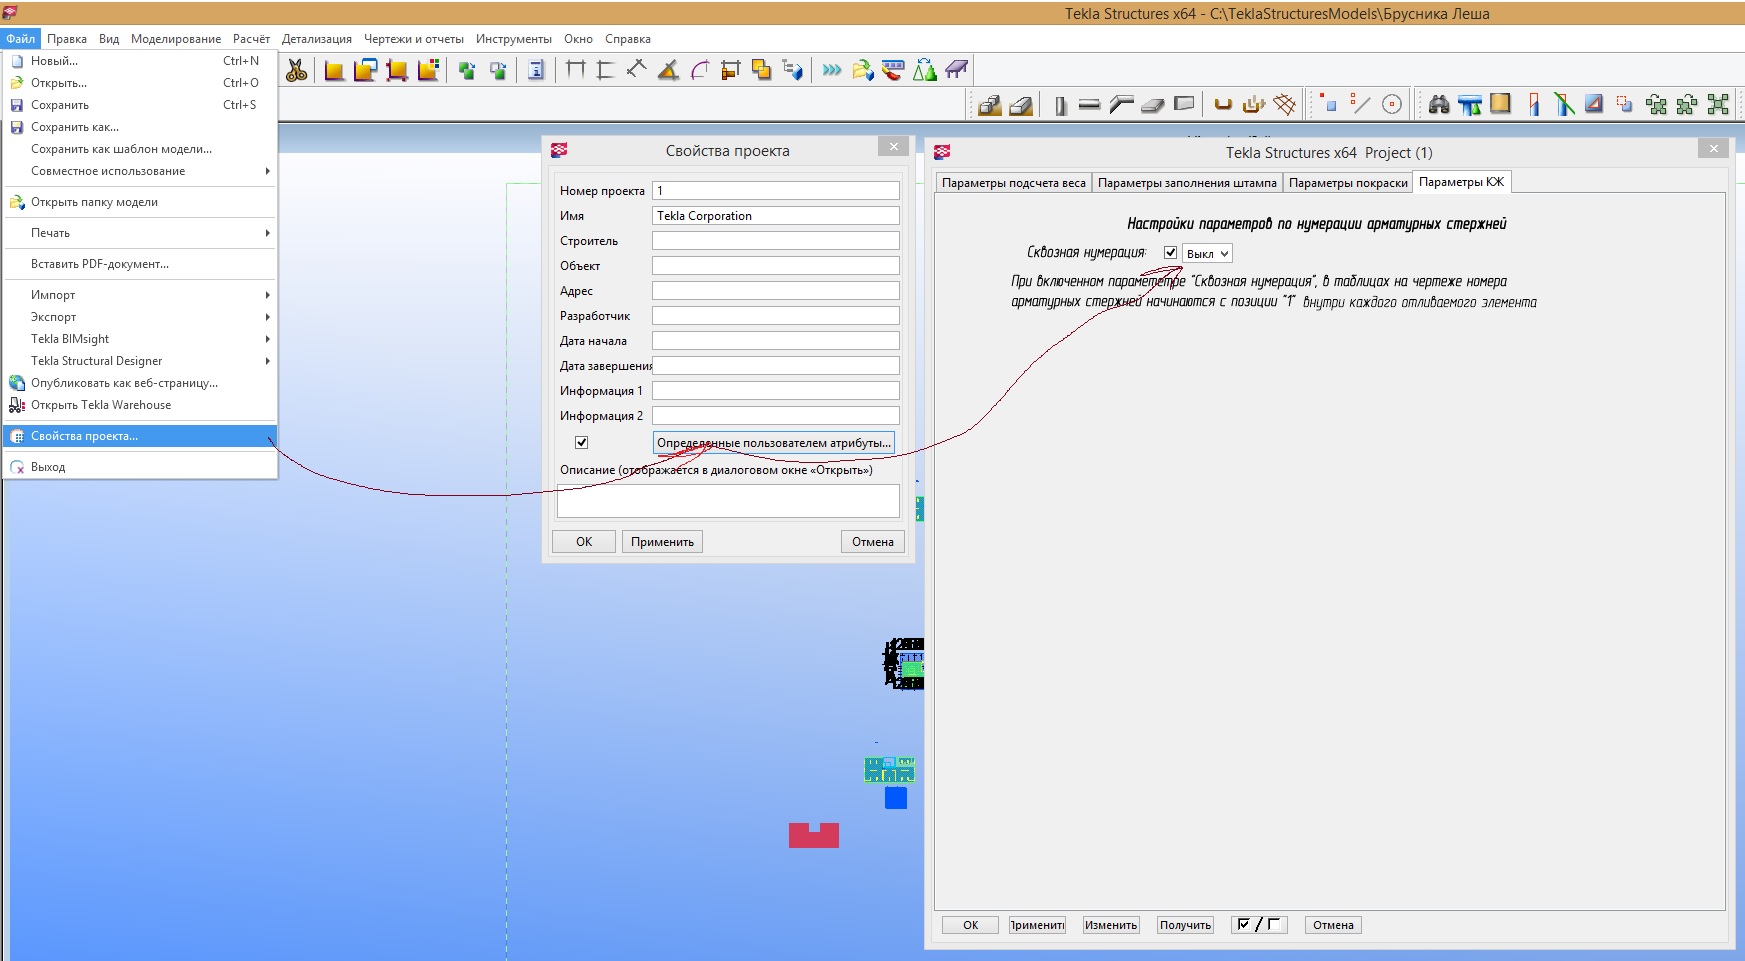Screen dimensions: 1745x961
Task: Click the blue triple-arrow icon in toolbar
Action: click(831, 70)
